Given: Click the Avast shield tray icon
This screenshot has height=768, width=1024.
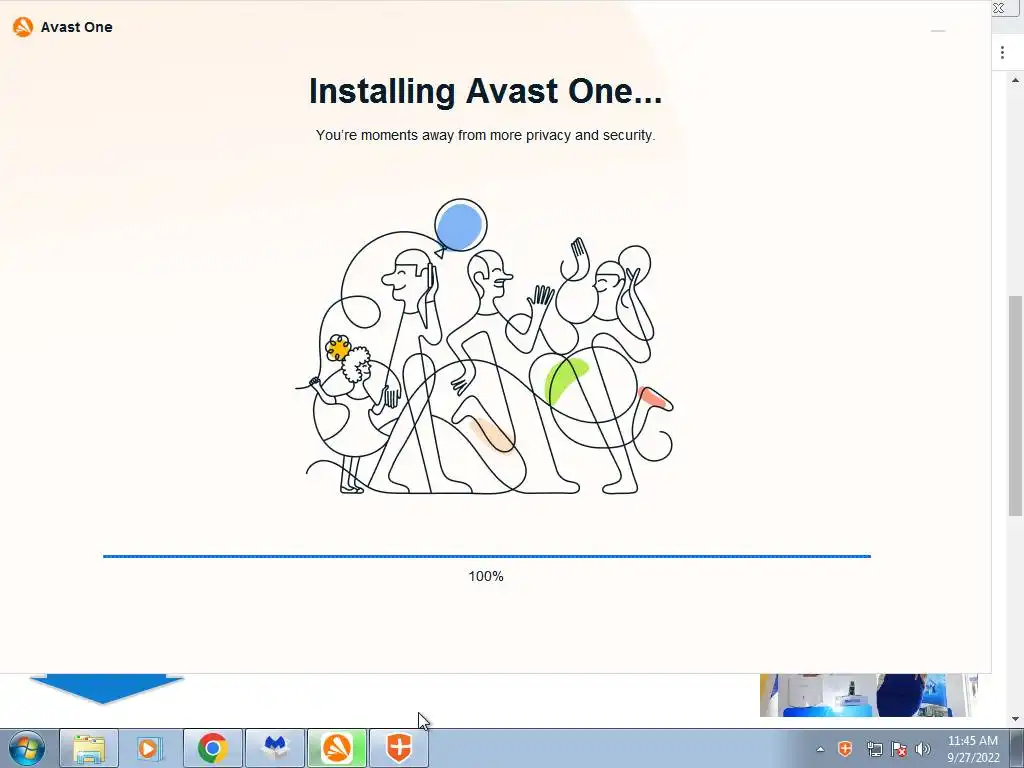Looking at the screenshot, I should tap(845, 748).
